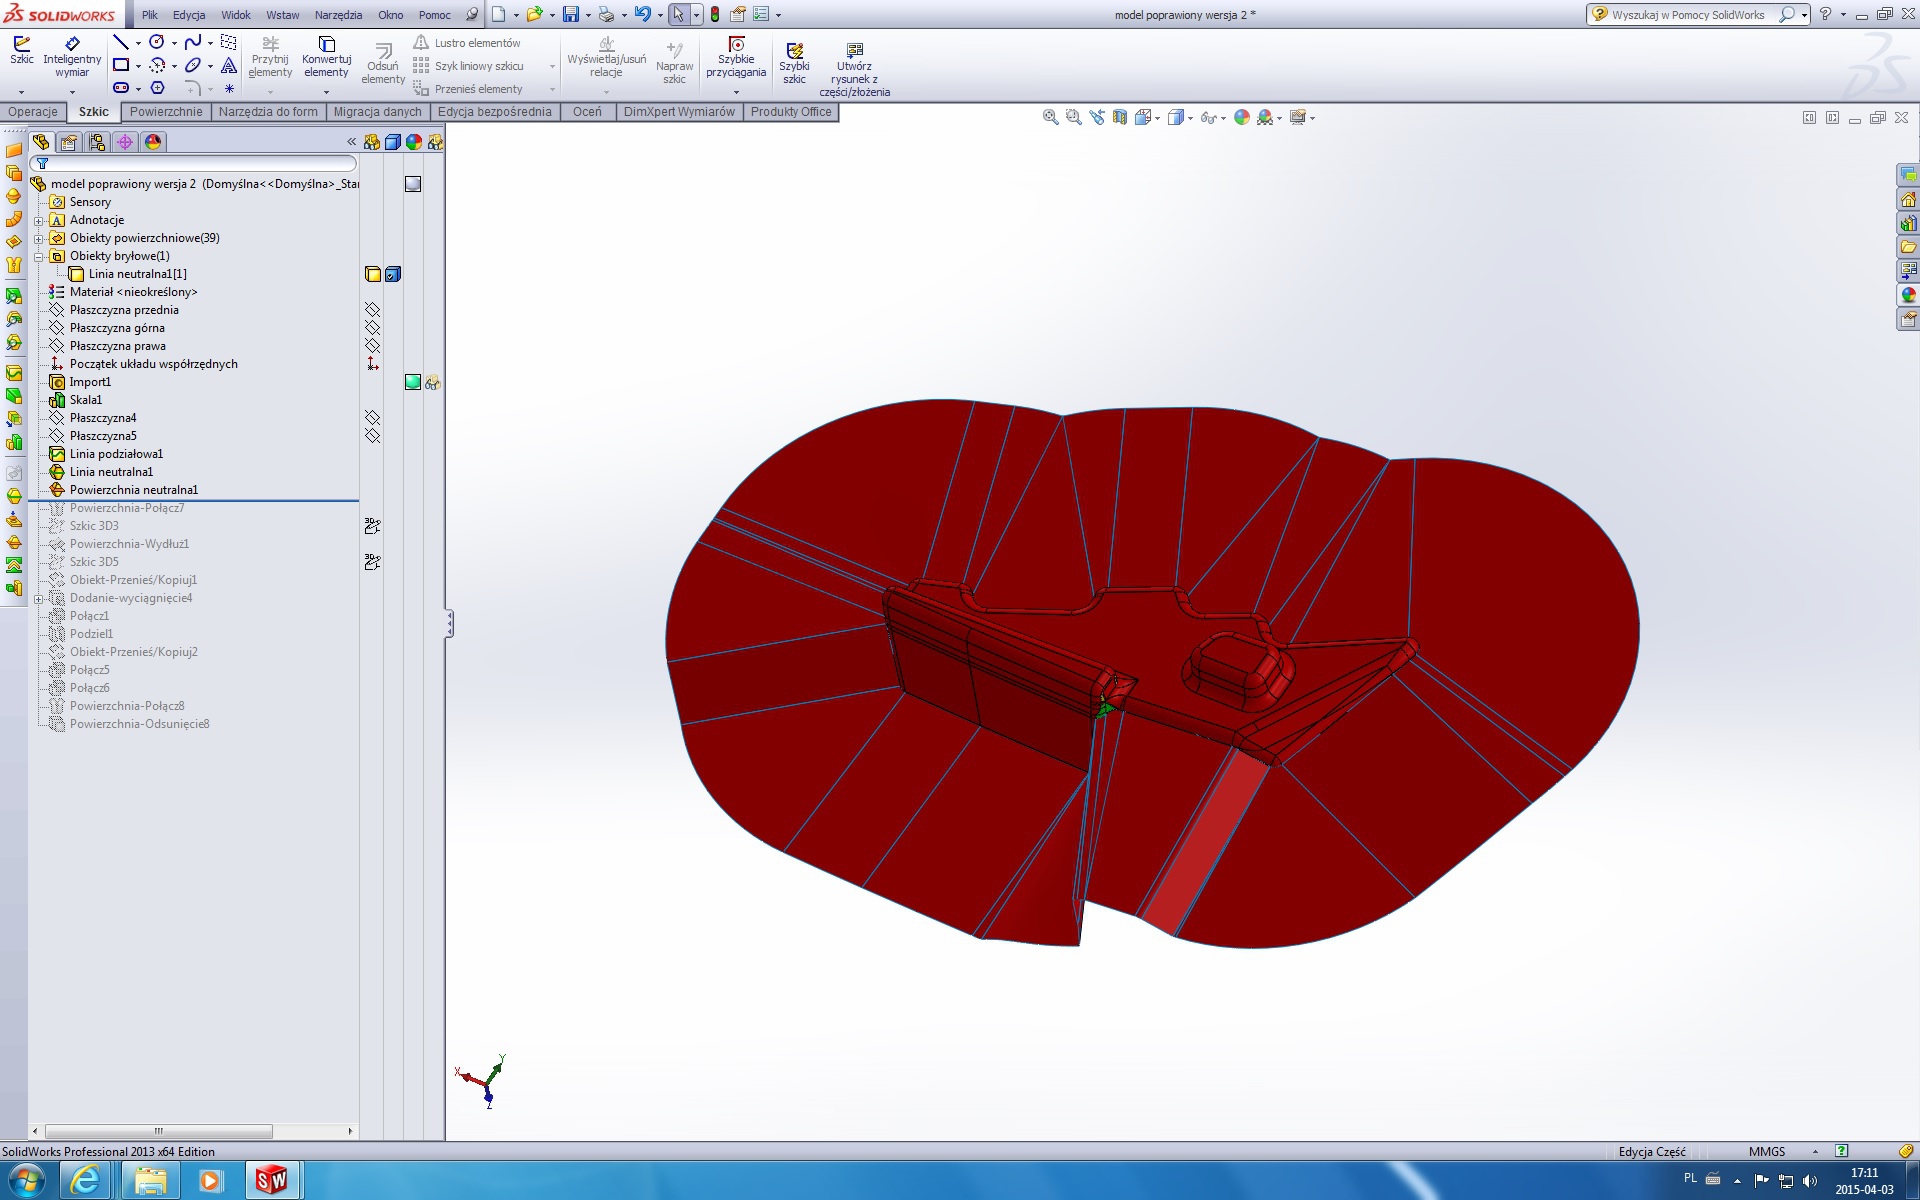Click Utwórz rysunek z części/złożenia button
This screenshot has height=1200, width=1920.
pos(854,70)
